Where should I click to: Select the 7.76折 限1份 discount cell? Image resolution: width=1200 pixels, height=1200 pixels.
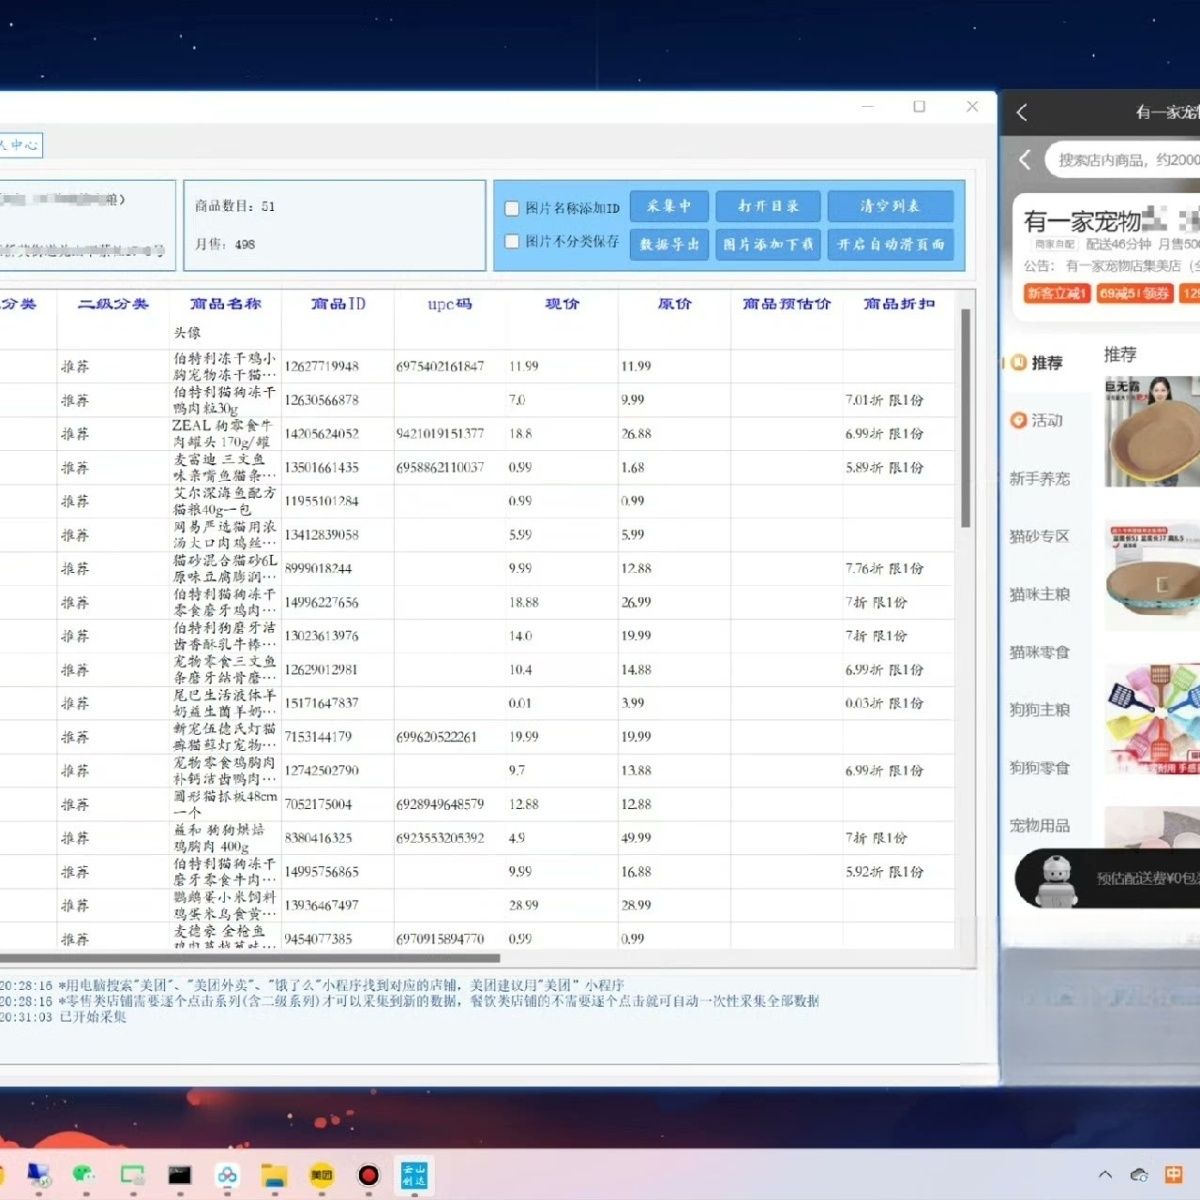884,569
